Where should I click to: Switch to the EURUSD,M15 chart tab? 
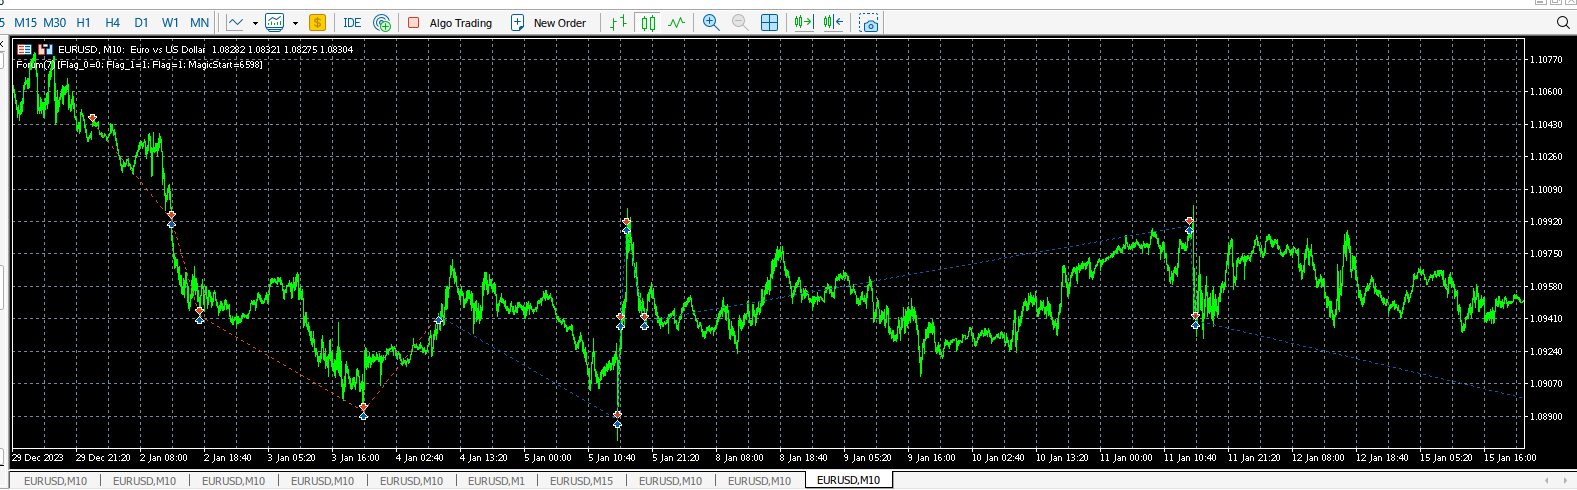pos(582,481)
